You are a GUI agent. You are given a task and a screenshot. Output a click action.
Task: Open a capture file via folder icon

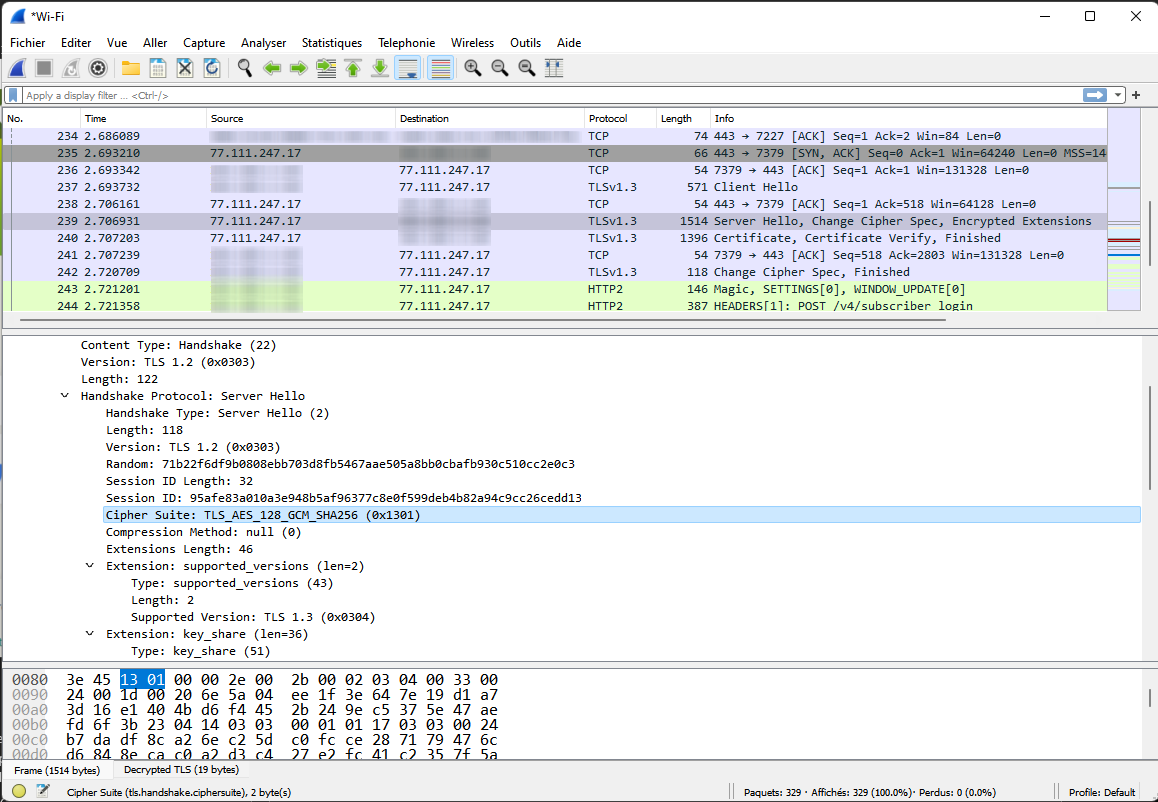(x=131, y=69)
